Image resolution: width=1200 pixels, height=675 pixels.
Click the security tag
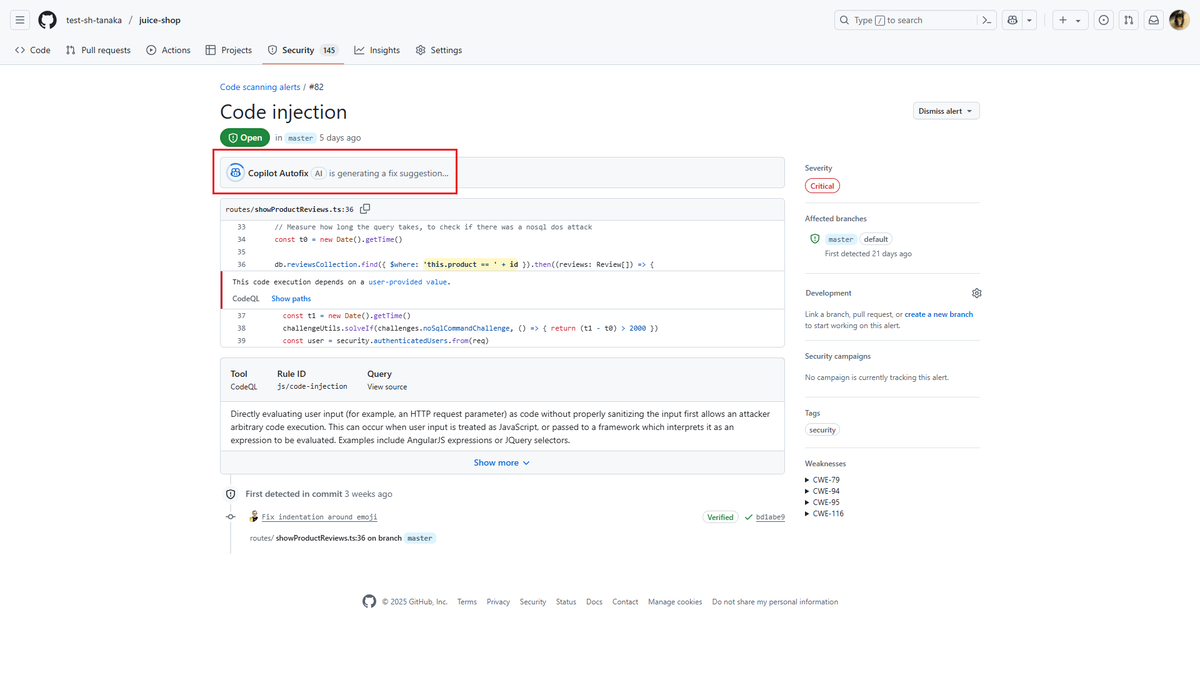(x=822, y=430)
